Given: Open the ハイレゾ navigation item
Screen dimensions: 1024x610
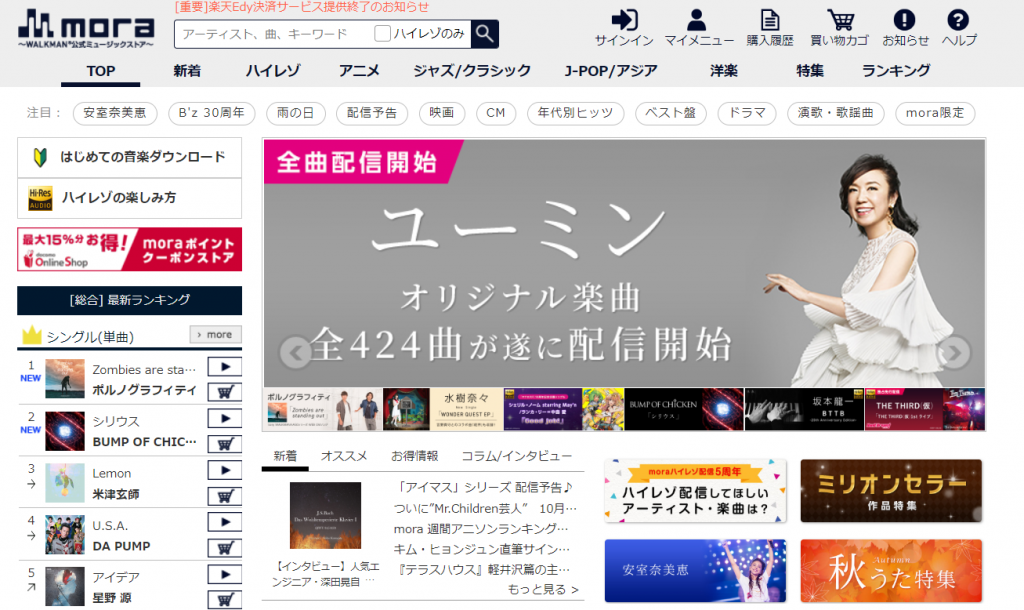Looking at the screenshot, I should [x=273, y=71].
